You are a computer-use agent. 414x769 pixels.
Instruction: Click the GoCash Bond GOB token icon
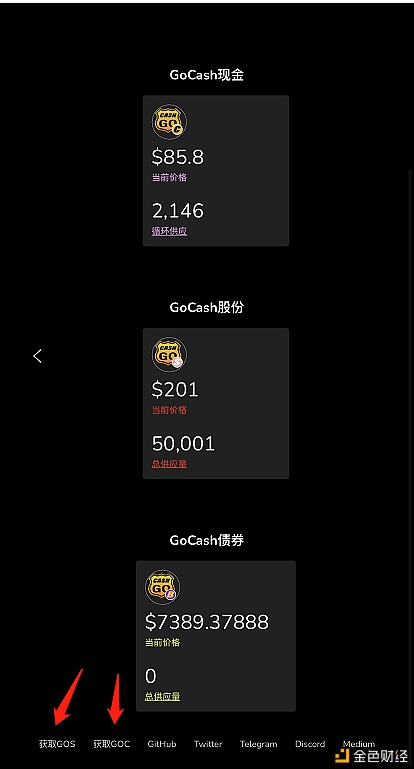(x=162, y=587)
